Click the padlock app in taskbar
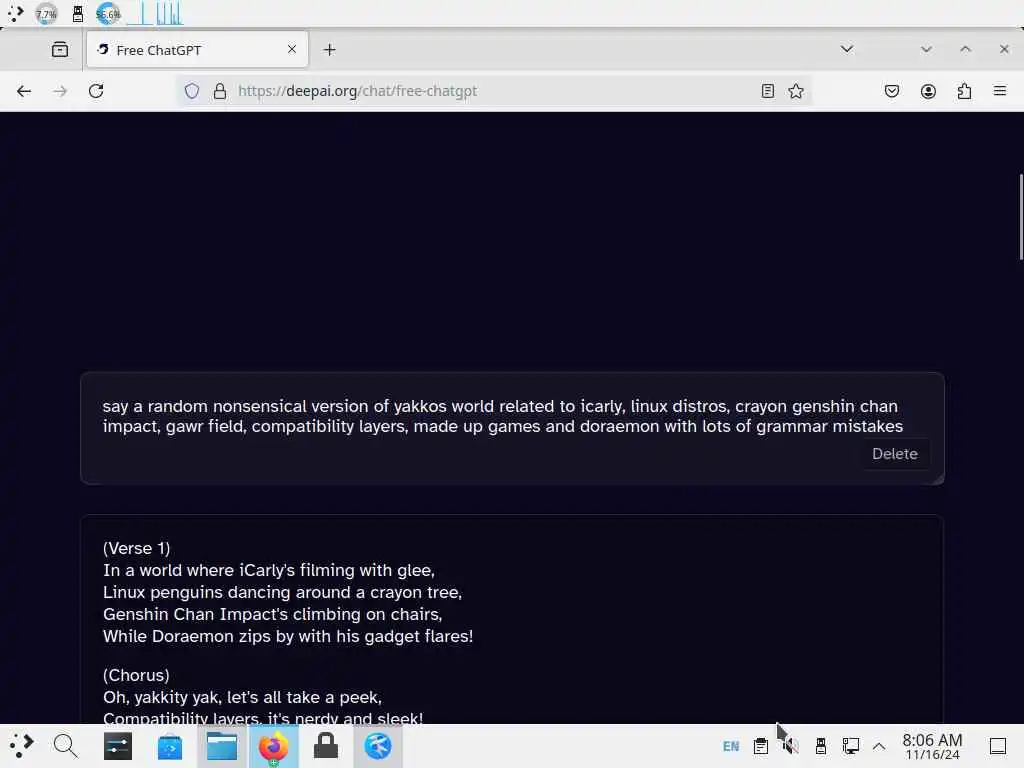The width and height of the screenshot is (1024, 768). point(325,746)
